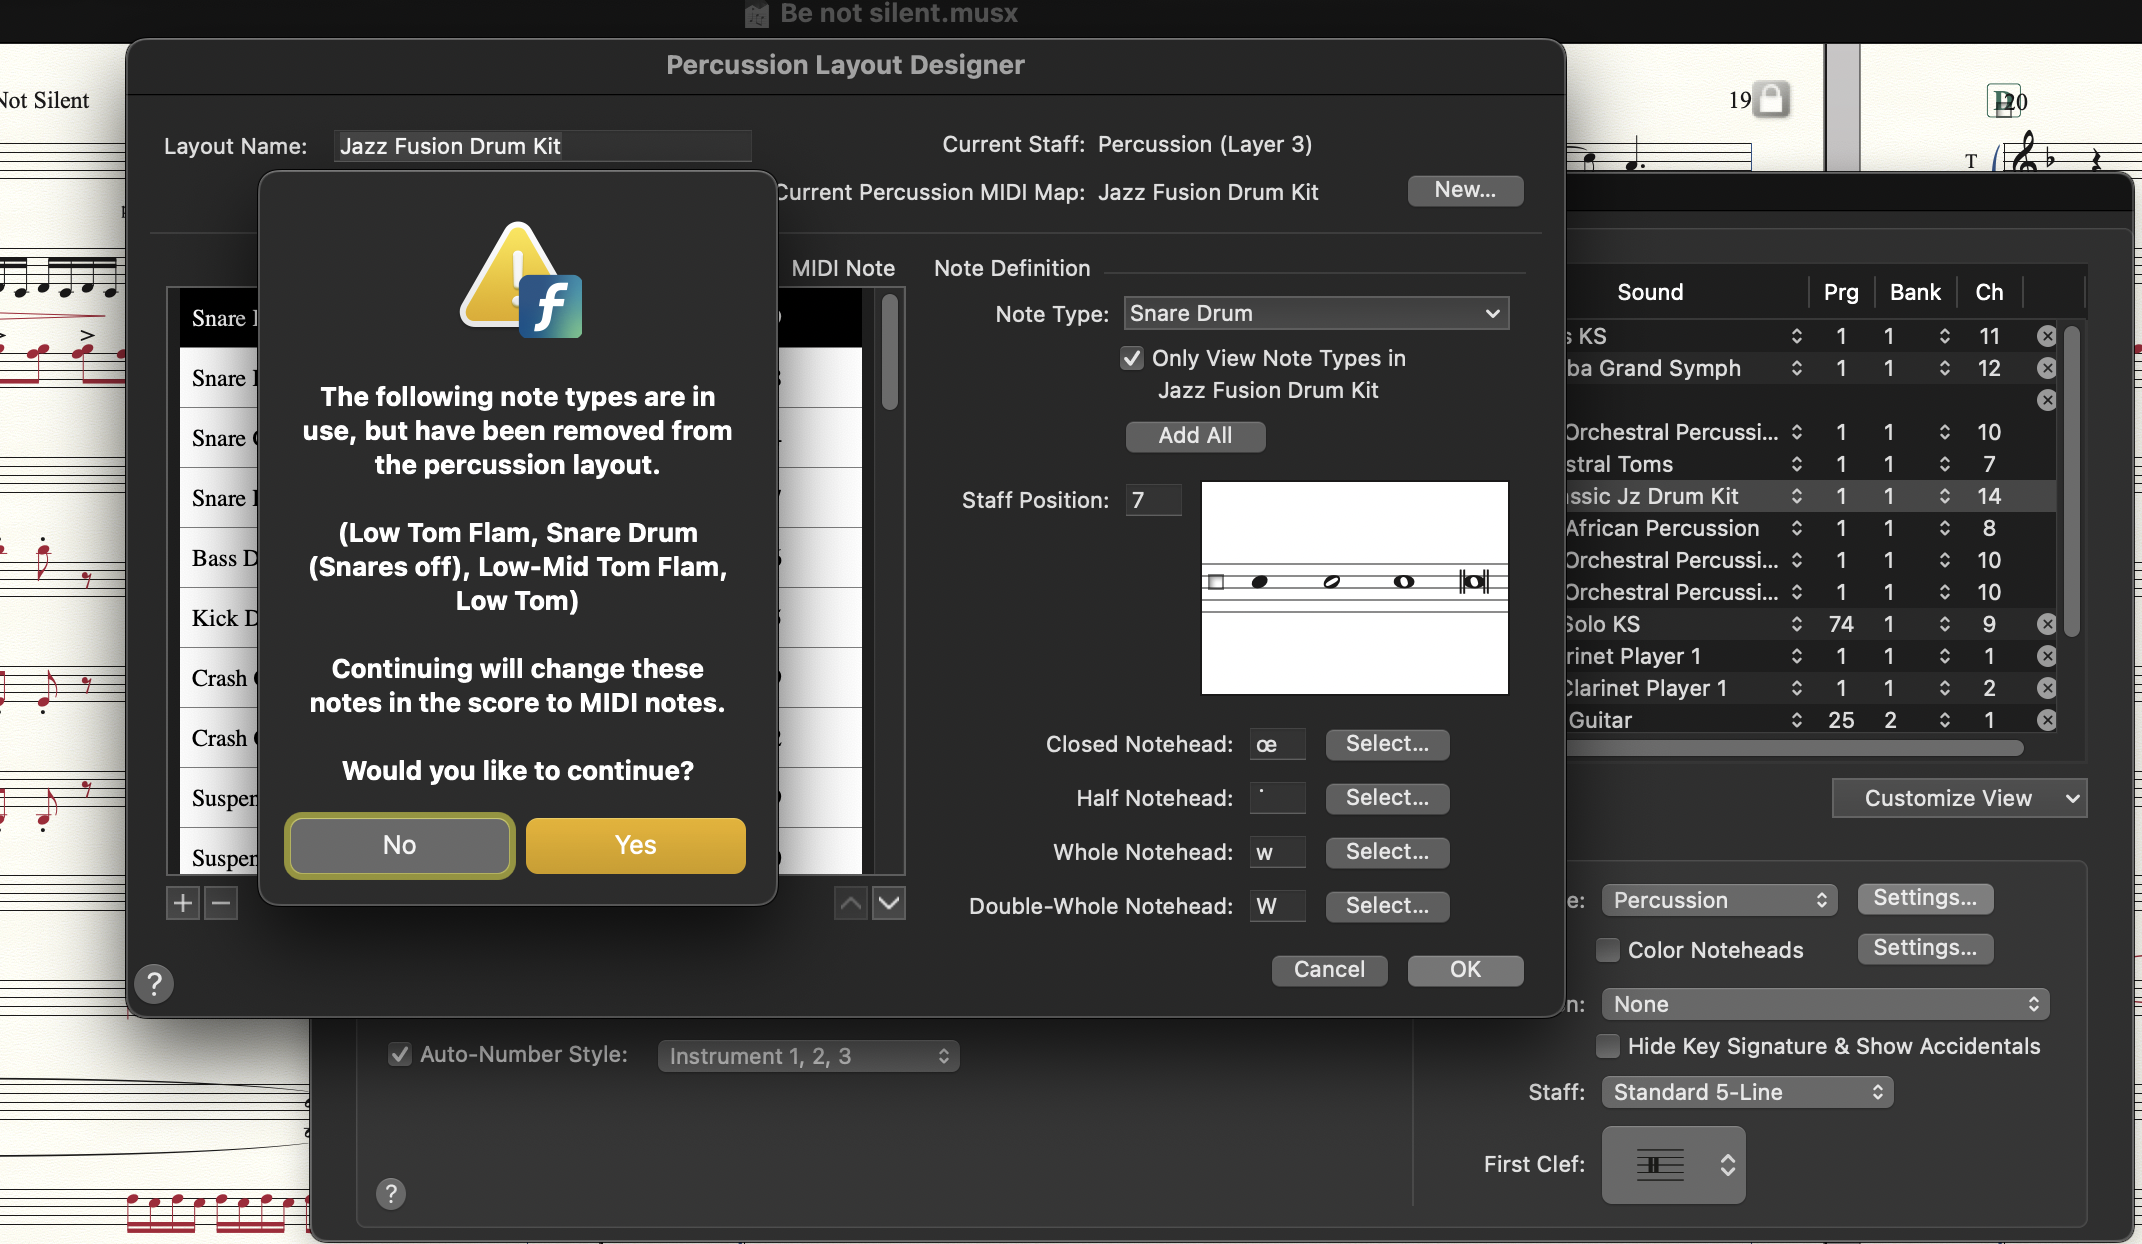Click the move-up arrow below note list

851,904
